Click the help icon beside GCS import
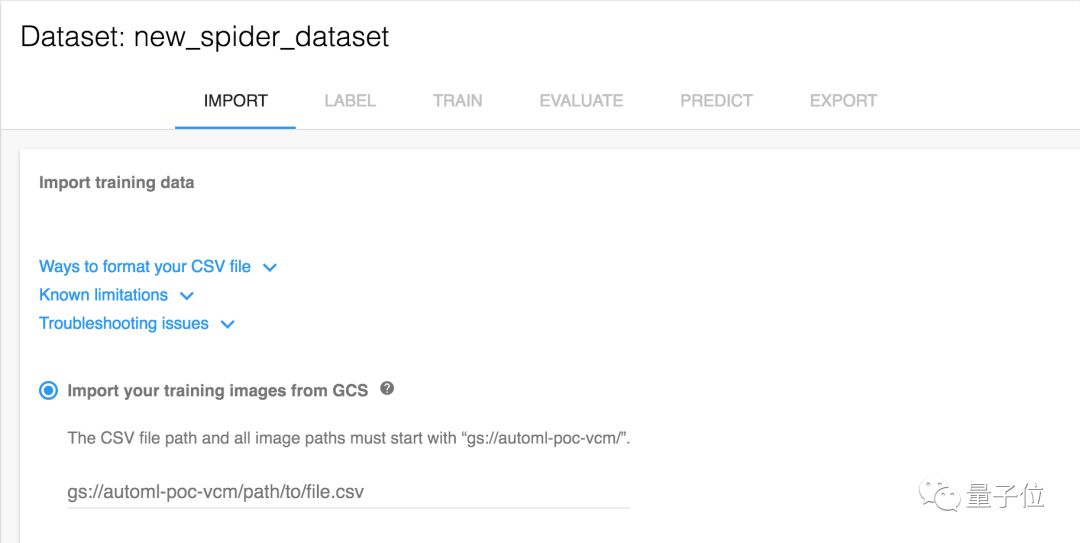The height and width of the screenshot is (543, 1080). [x=387, y=389]
